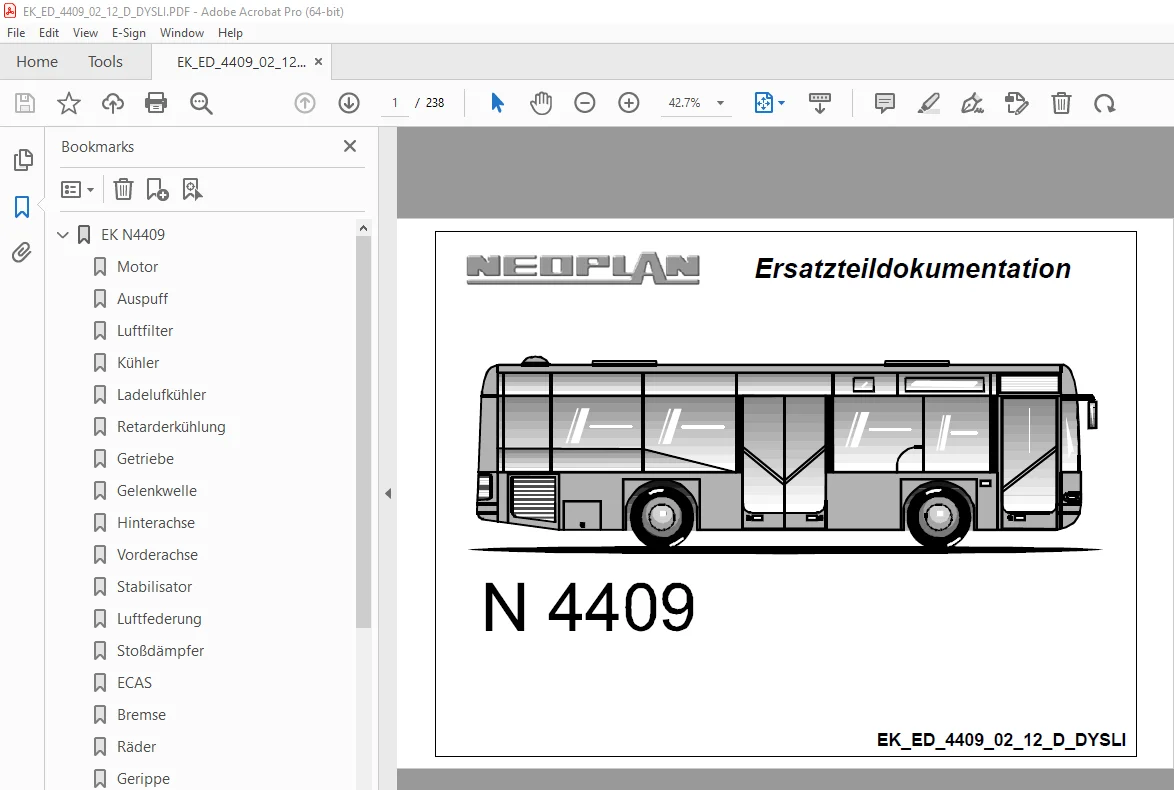Viewport: 1174px width, 790px height.
Task: Select the EK_ED_4409_02_12 document tab
Action: (241, 62)
